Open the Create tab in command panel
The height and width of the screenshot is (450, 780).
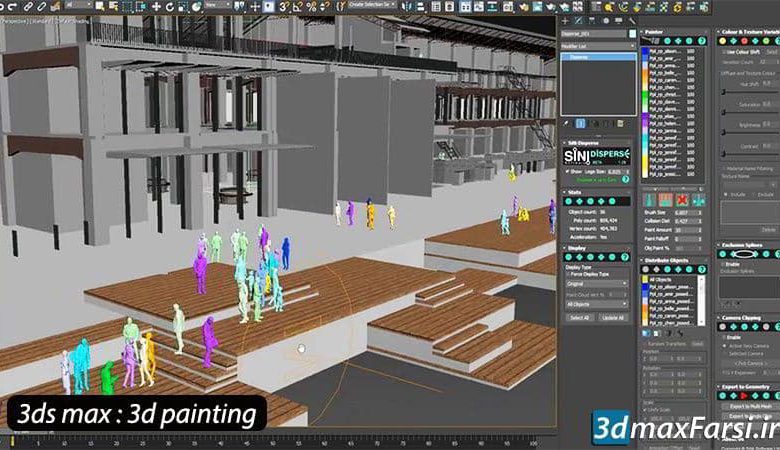[x=565, y=19]
